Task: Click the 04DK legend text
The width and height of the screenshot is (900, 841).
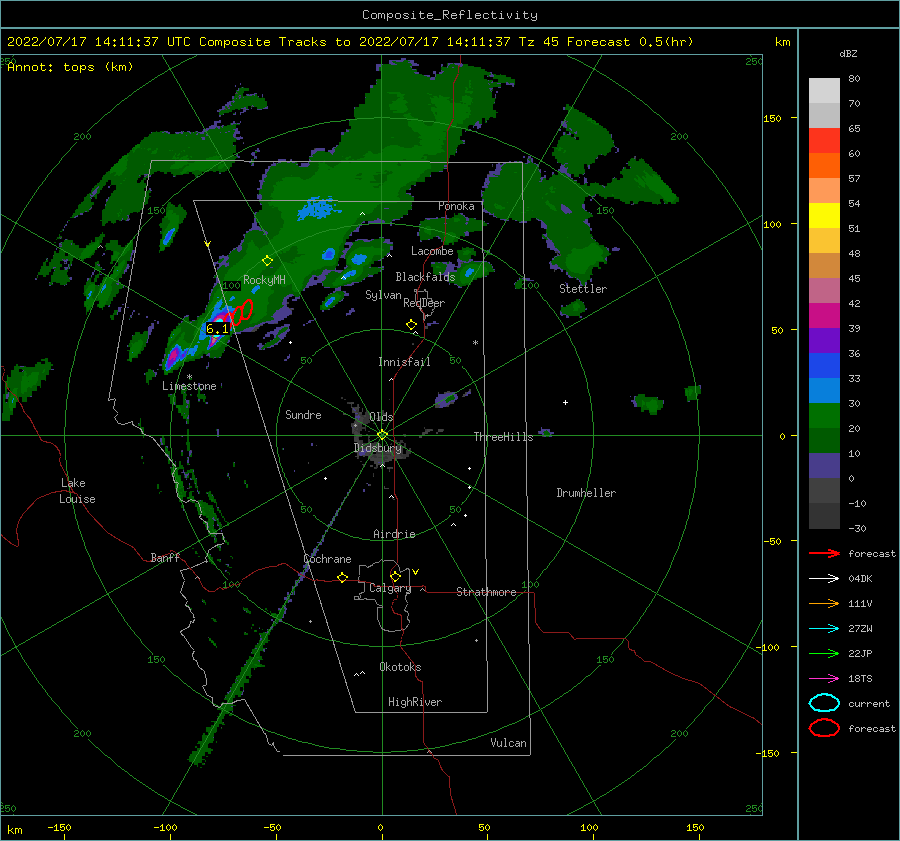Action: click(860, 579)
